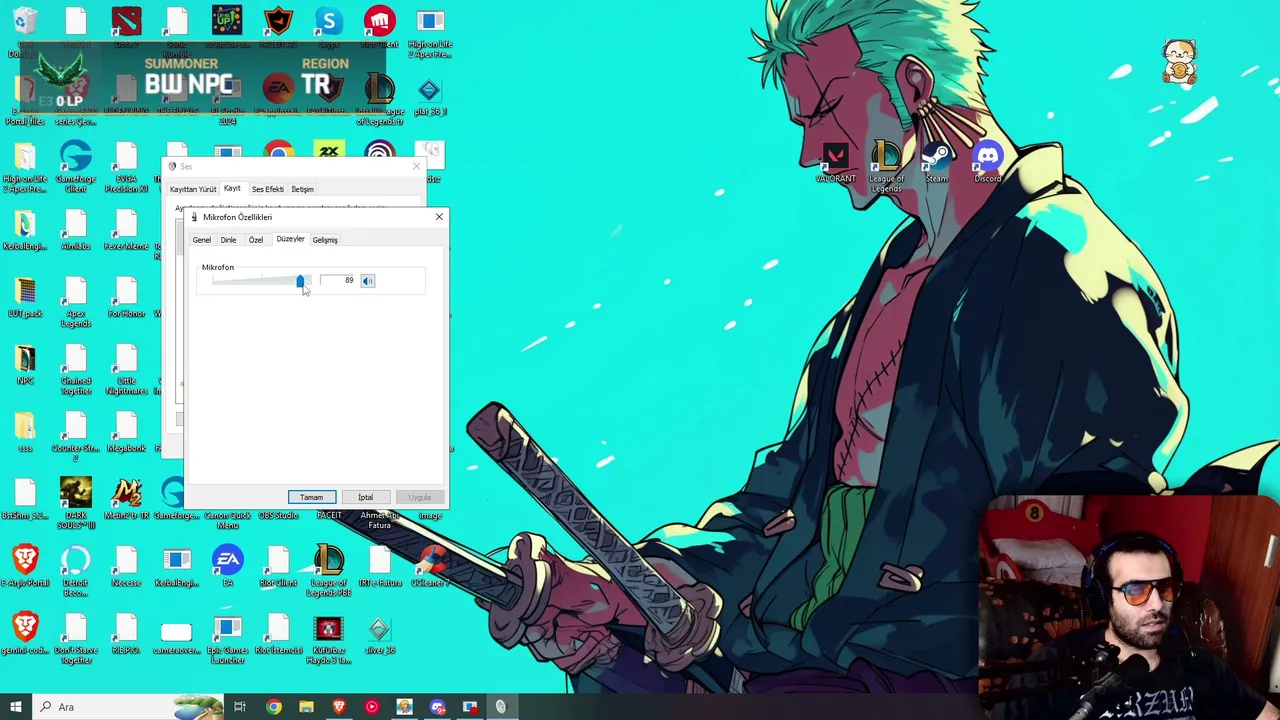Open İletişim tab in Ses window
Image resolution: width=1280 pixels, height=720 pixels.
click(x=302, y=189)
